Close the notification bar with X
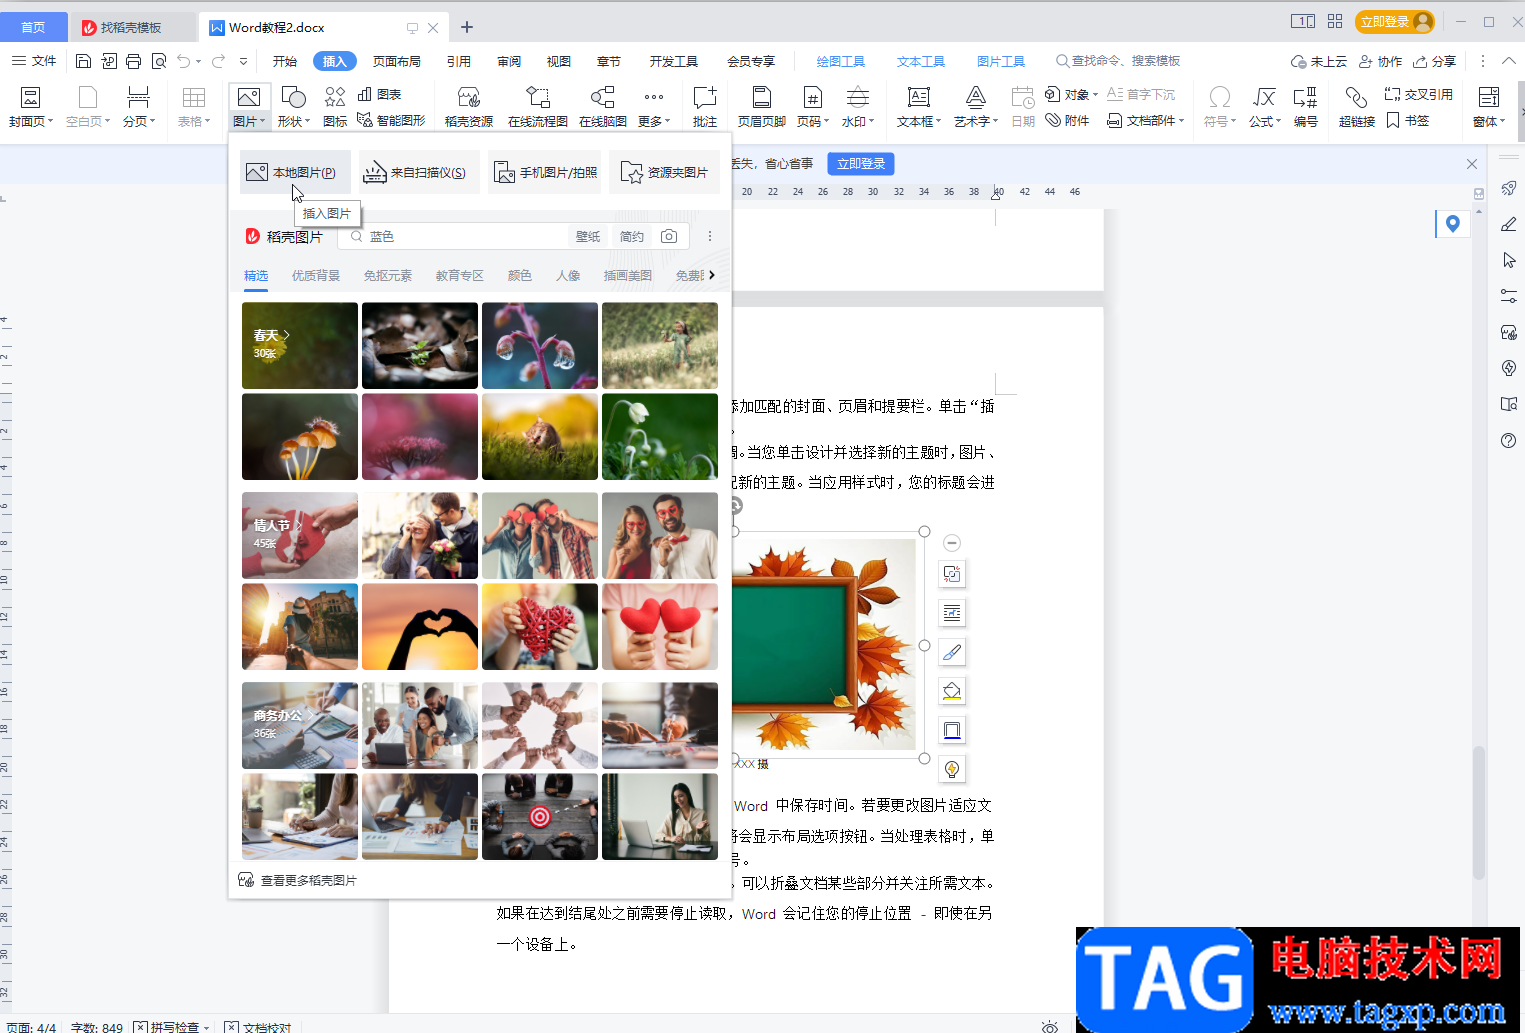The image size is (1525, 1033). point(1471,163)
